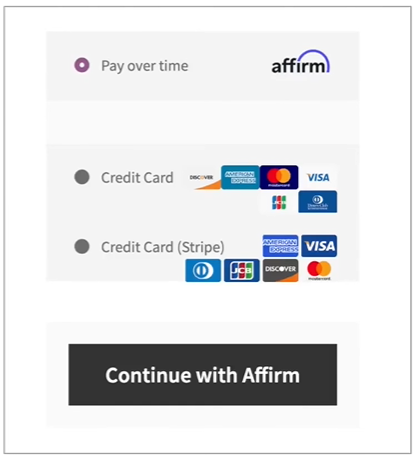Select the Credit Card (Stripe) radio button
This screenshot has height=457, width=413.
click(x=82, y=247)
